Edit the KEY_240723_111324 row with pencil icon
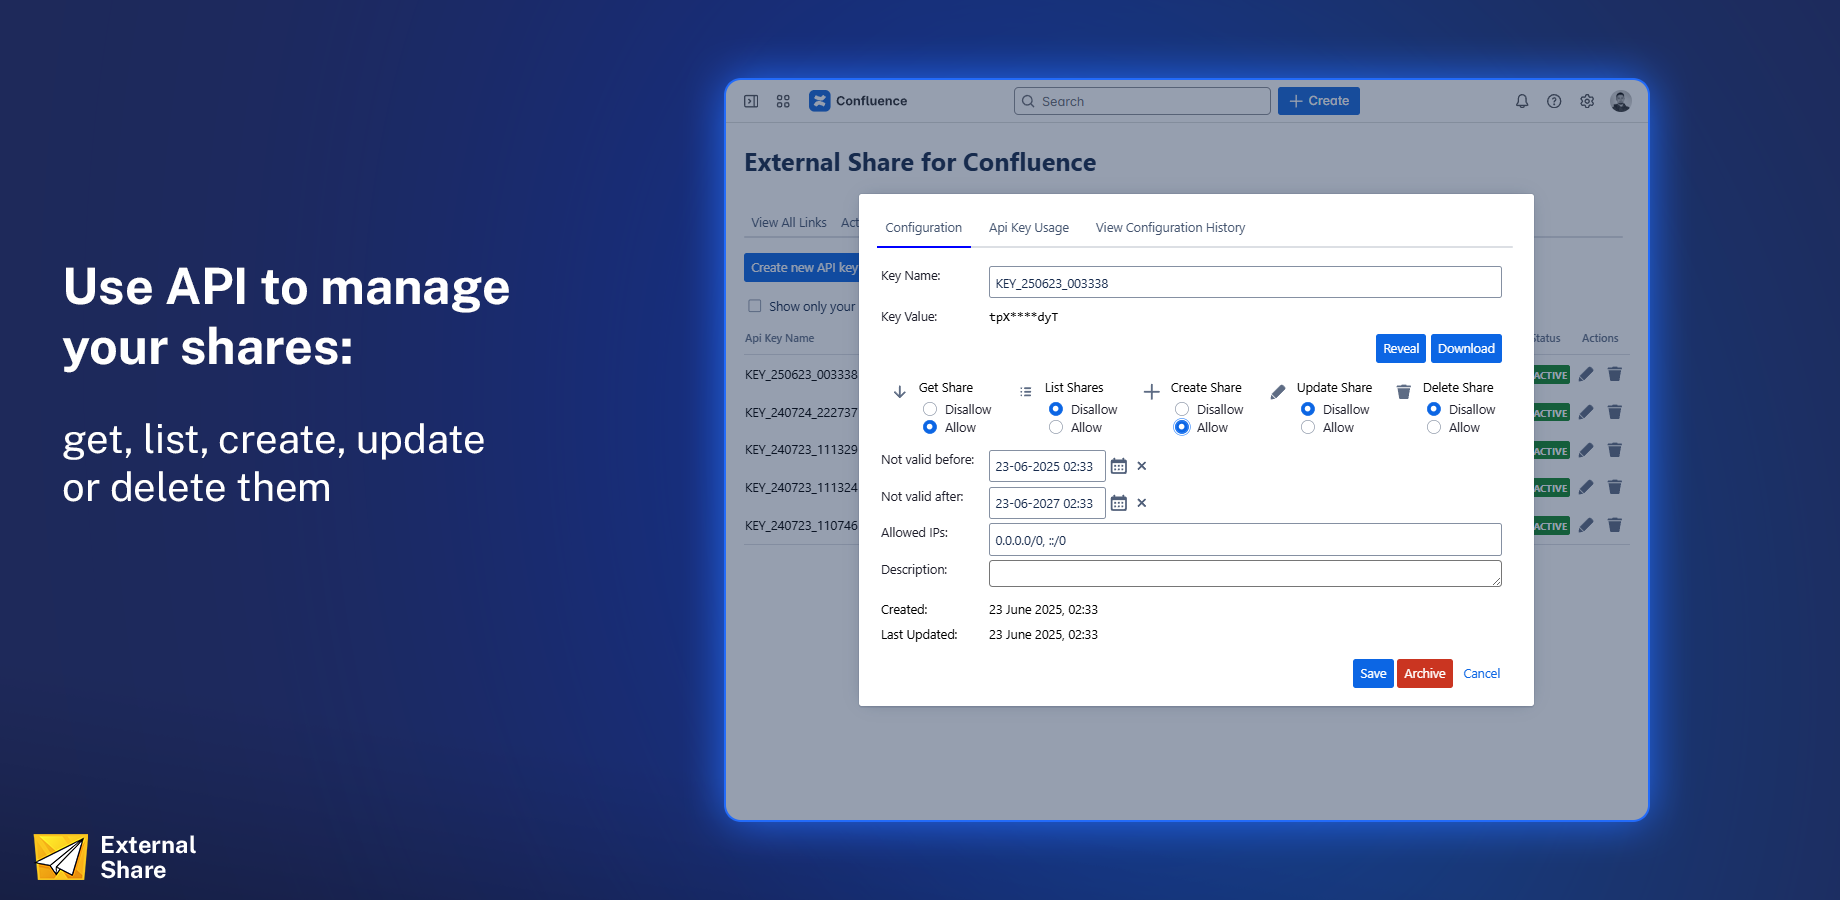The width and height of the screenshot is (1840, 900). [x=1586, y=487]
